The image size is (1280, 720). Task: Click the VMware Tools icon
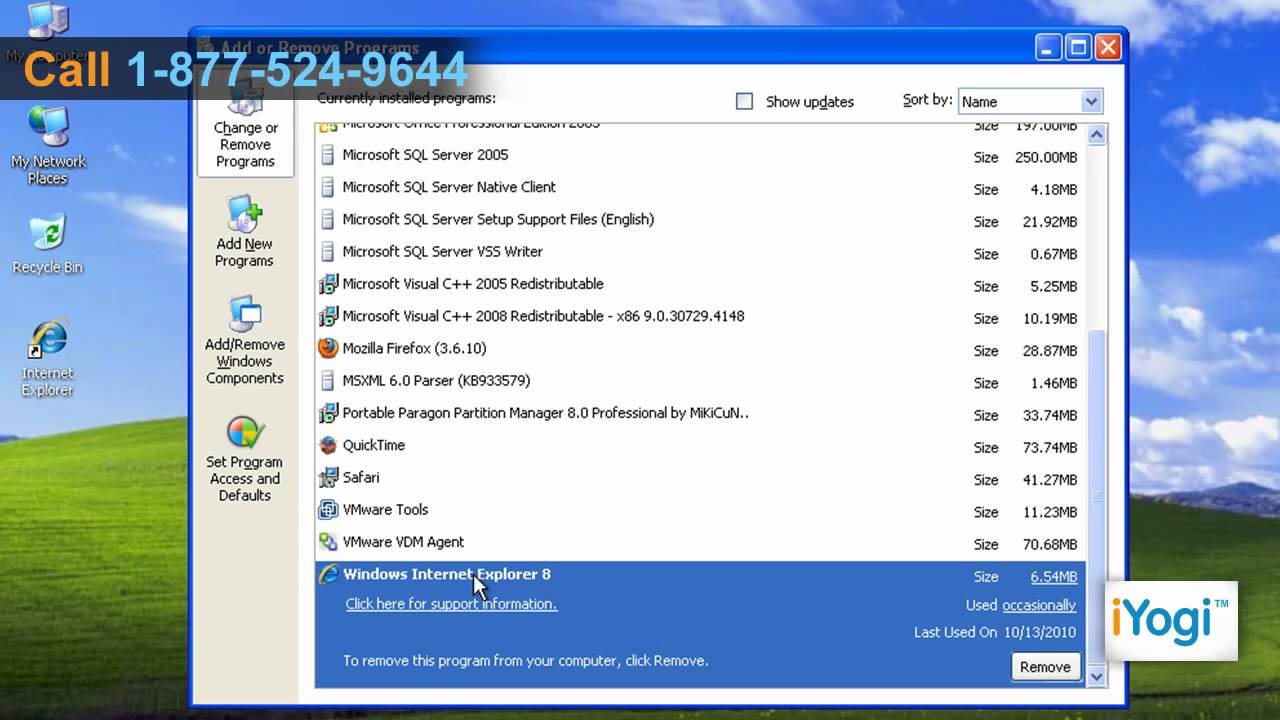(x=328, y=510)
